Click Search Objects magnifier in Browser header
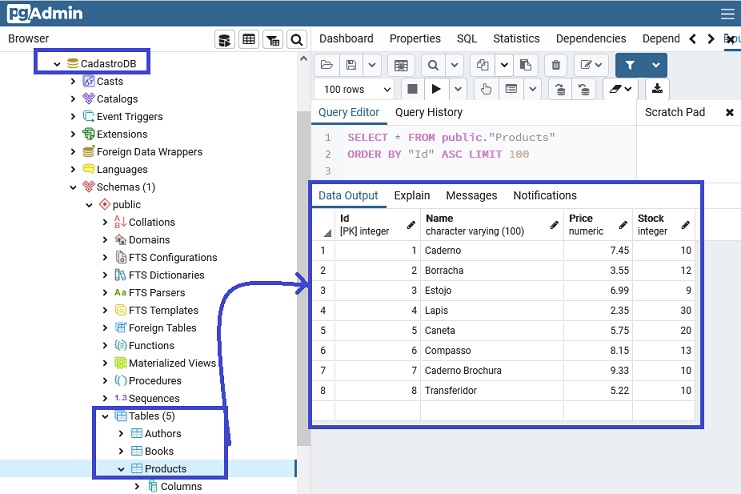 click(x=296, y=39)
